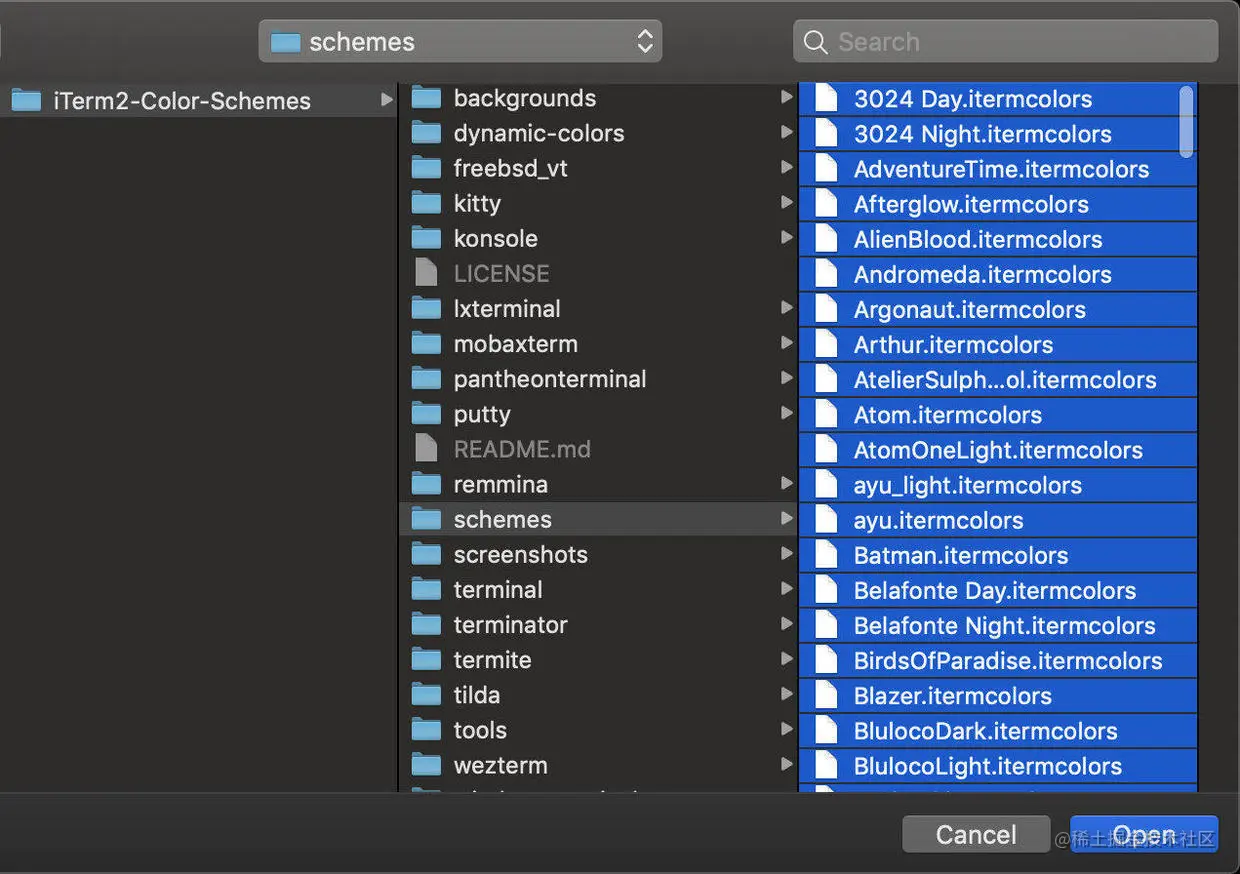
Task: Select Andromeda.itermcolors file name
Action: click(983, 274)
